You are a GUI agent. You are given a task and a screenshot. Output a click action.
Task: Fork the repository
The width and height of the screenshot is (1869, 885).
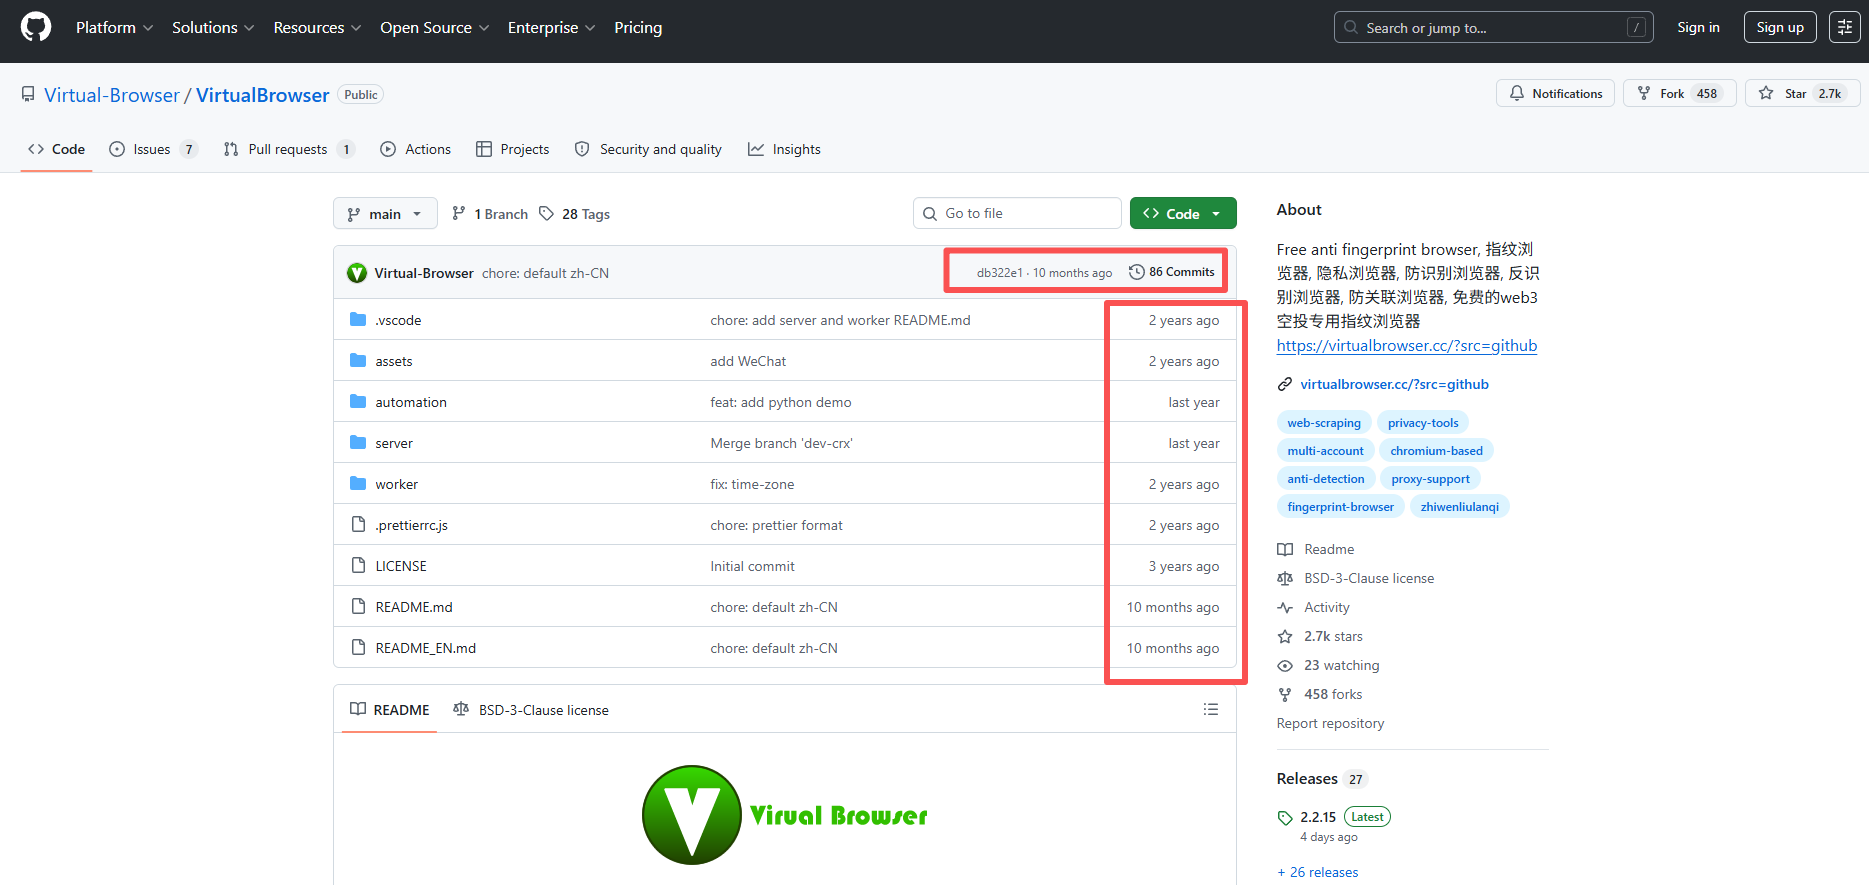(x=1679, y=93)
